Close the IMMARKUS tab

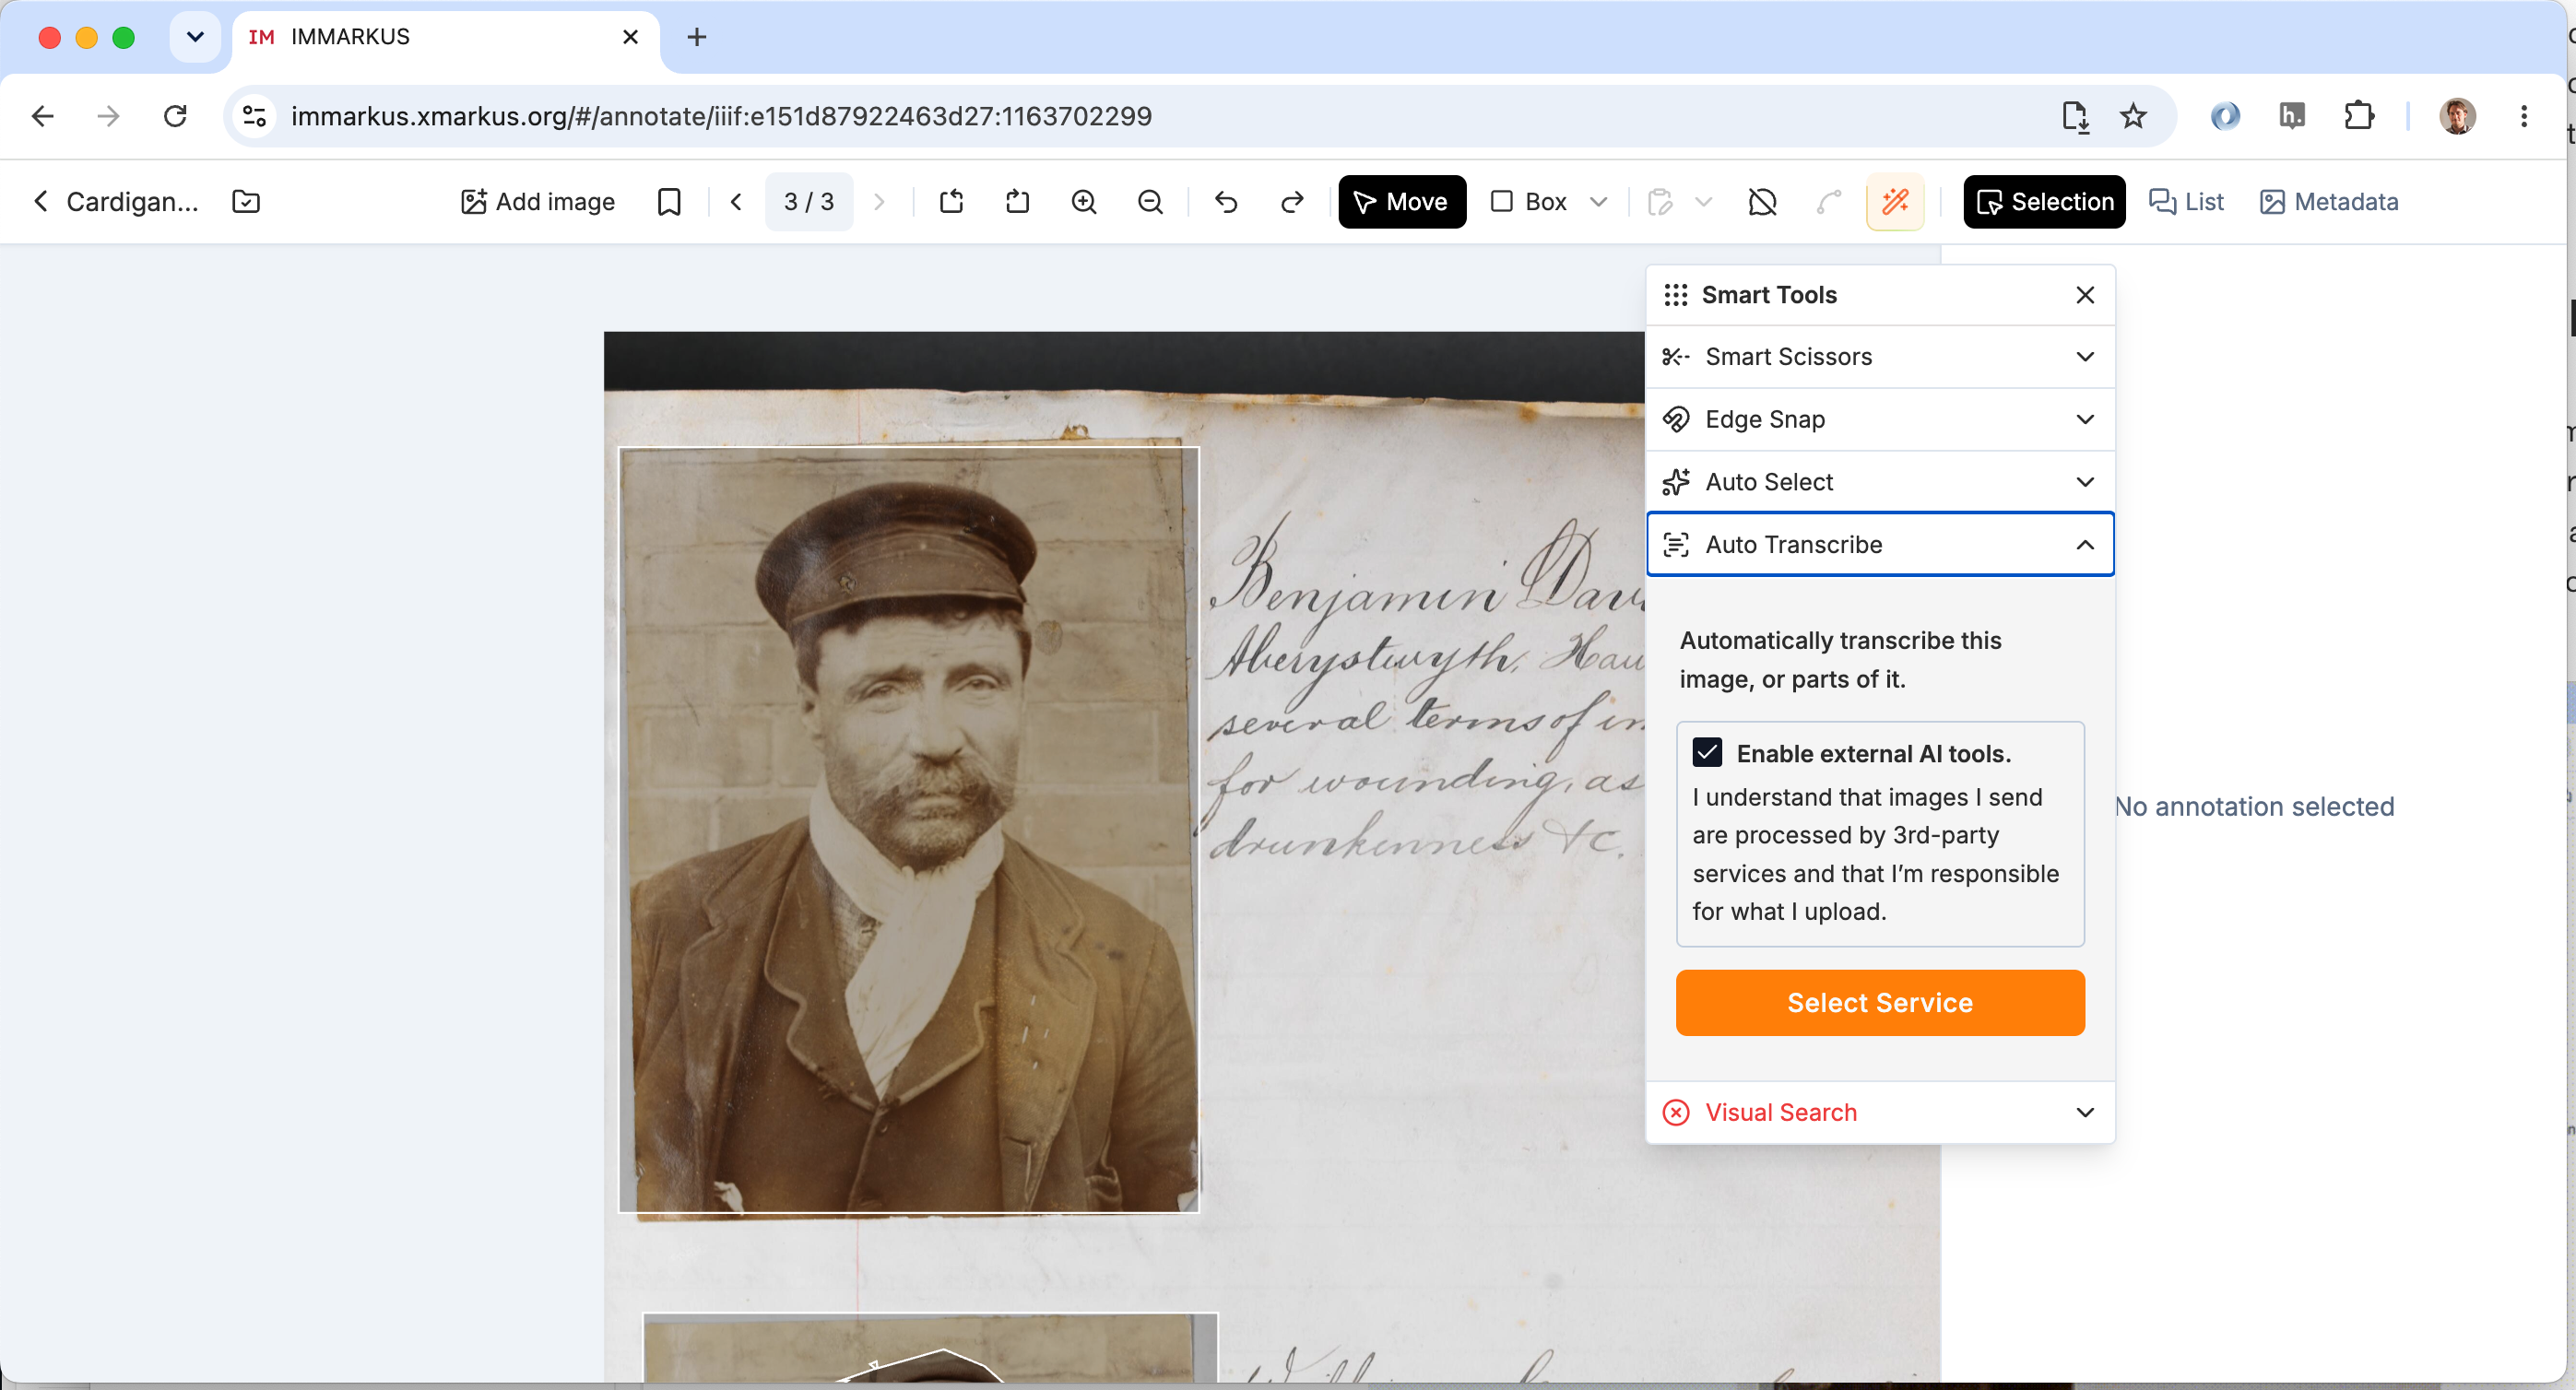point(630,37)
